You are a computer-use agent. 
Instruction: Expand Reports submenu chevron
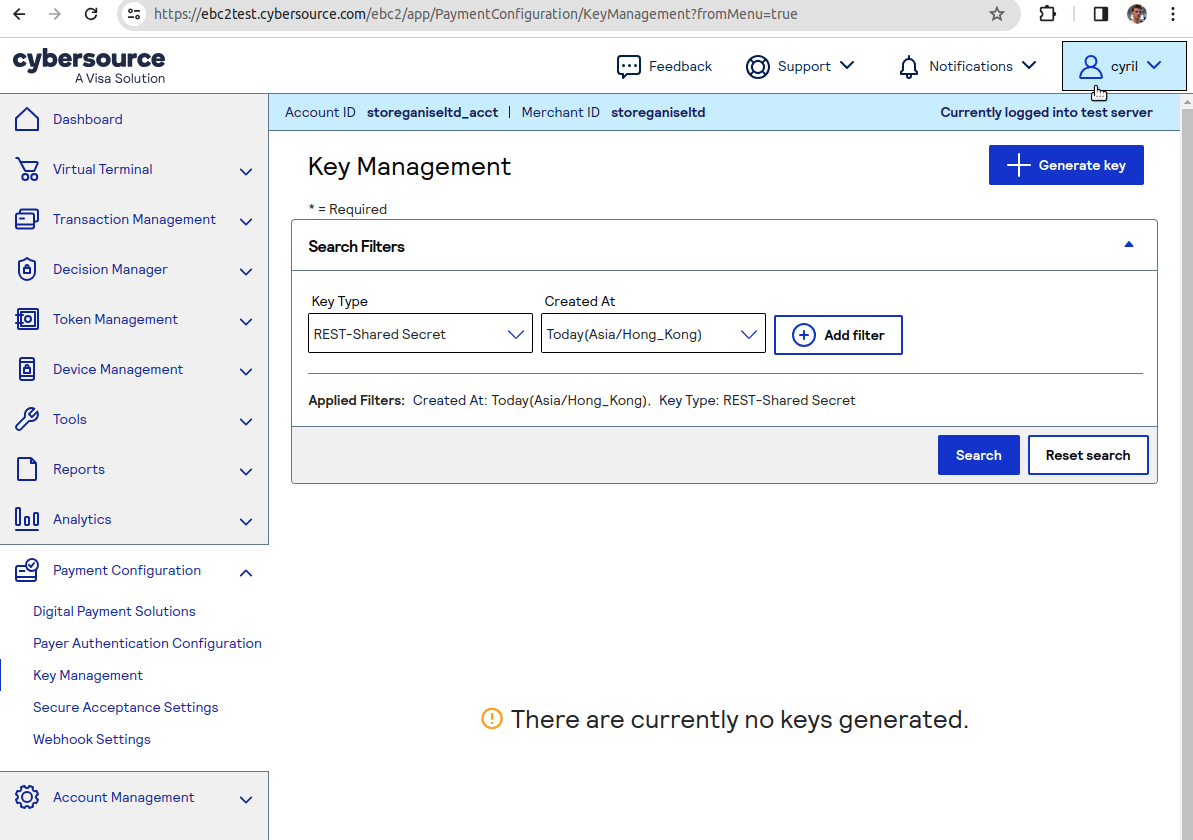246,472
